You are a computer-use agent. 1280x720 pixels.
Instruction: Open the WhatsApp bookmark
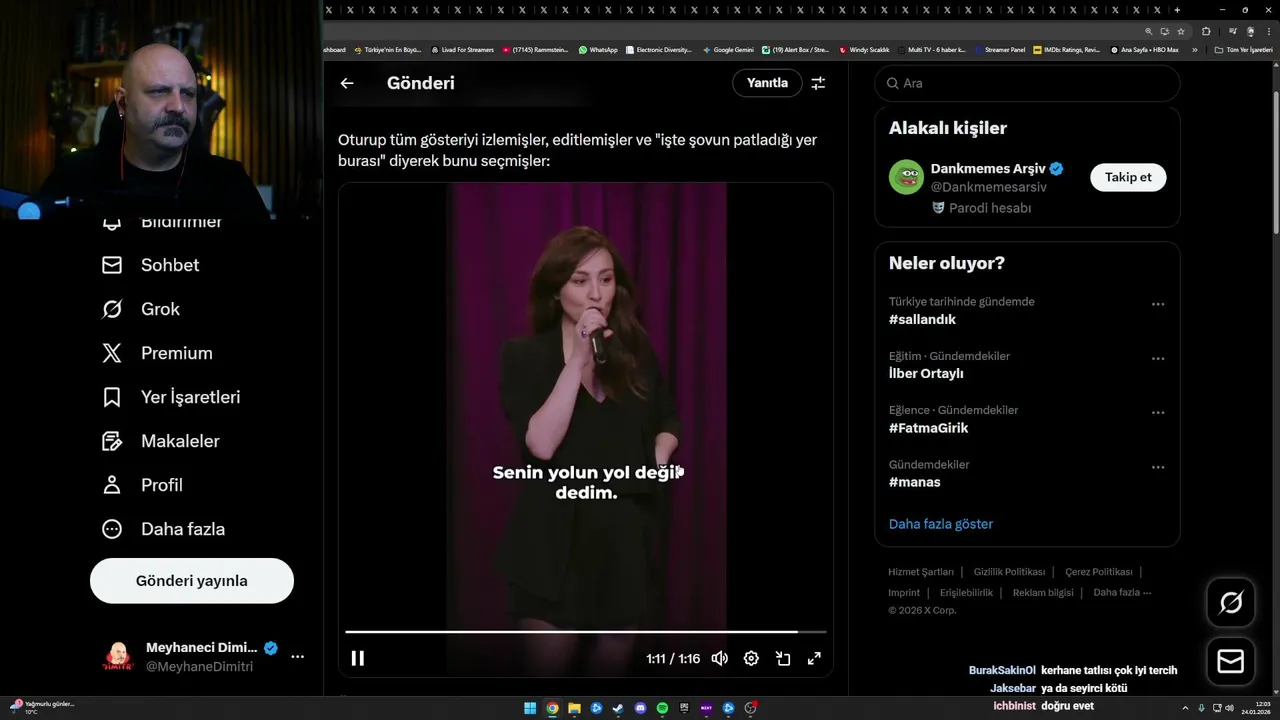click(x=598, y=49)
